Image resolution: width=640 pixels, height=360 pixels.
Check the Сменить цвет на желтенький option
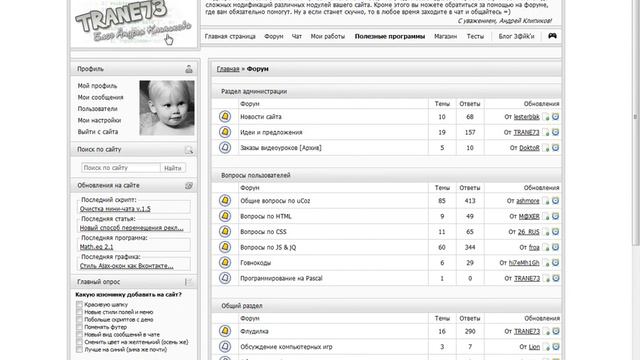point(79,342)
